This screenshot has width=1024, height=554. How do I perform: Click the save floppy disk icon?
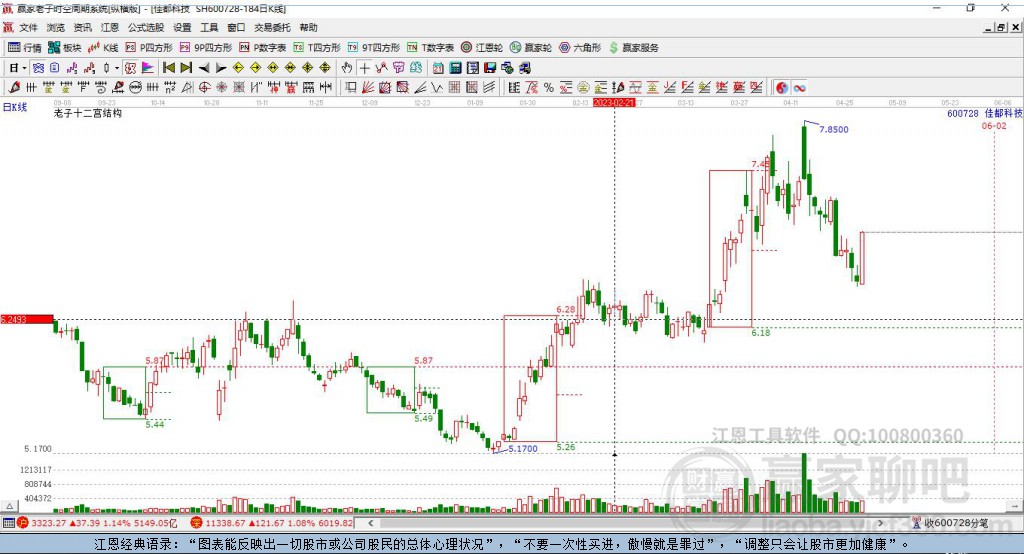tap(490, 68)
